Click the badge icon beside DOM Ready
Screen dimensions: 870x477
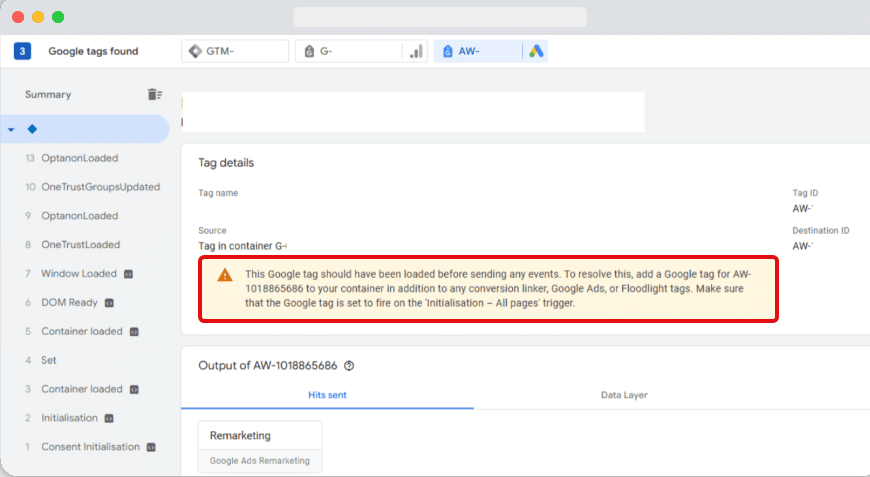pos(109,303)
